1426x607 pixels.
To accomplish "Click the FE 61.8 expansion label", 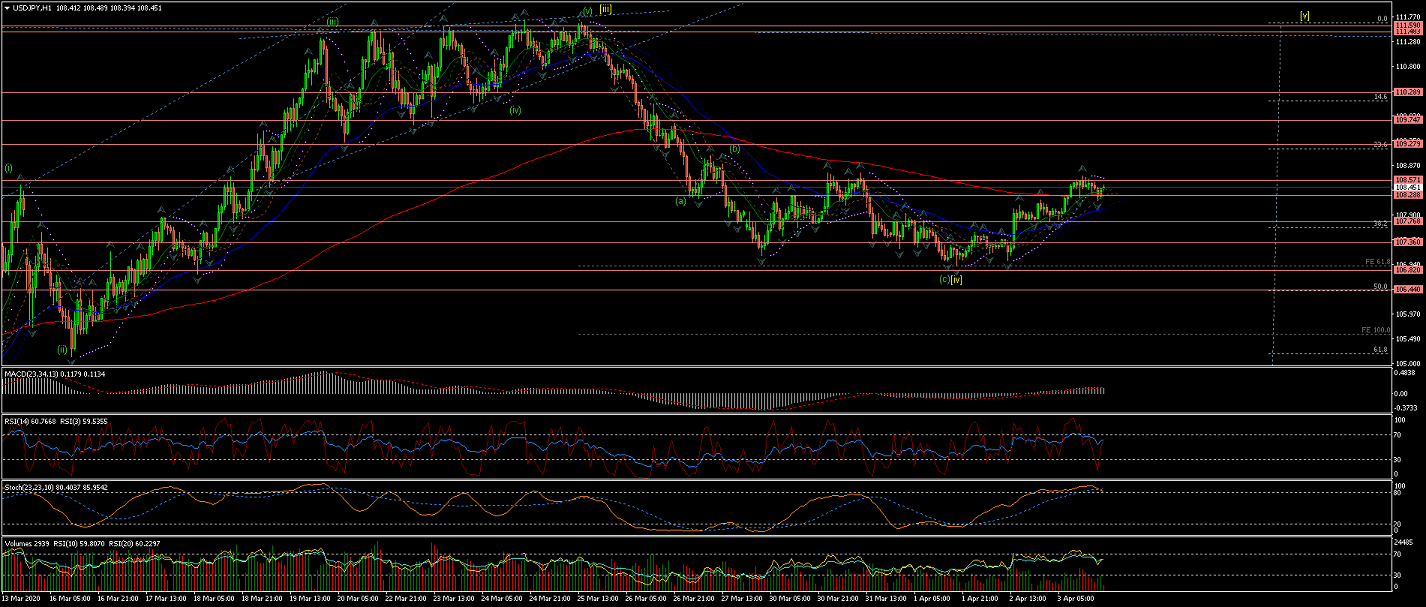I will tap(1378, 262).
